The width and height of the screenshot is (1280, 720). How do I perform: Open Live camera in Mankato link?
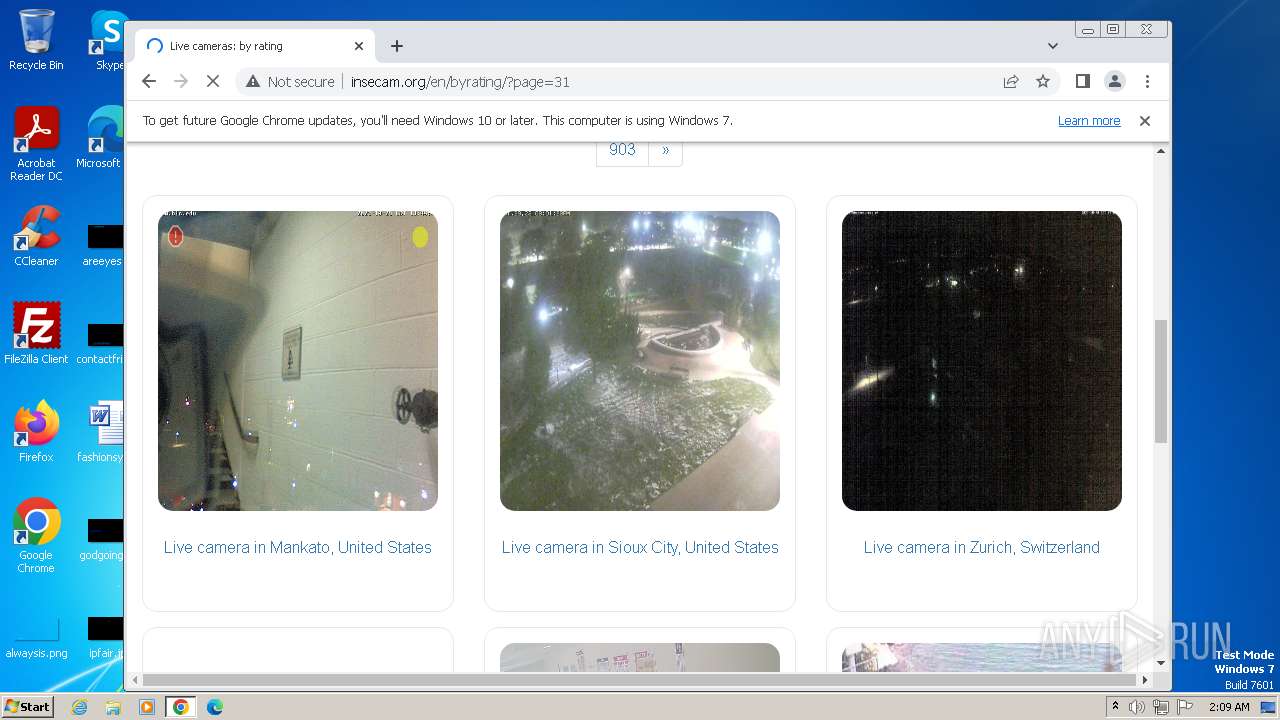tap(298, 547)
